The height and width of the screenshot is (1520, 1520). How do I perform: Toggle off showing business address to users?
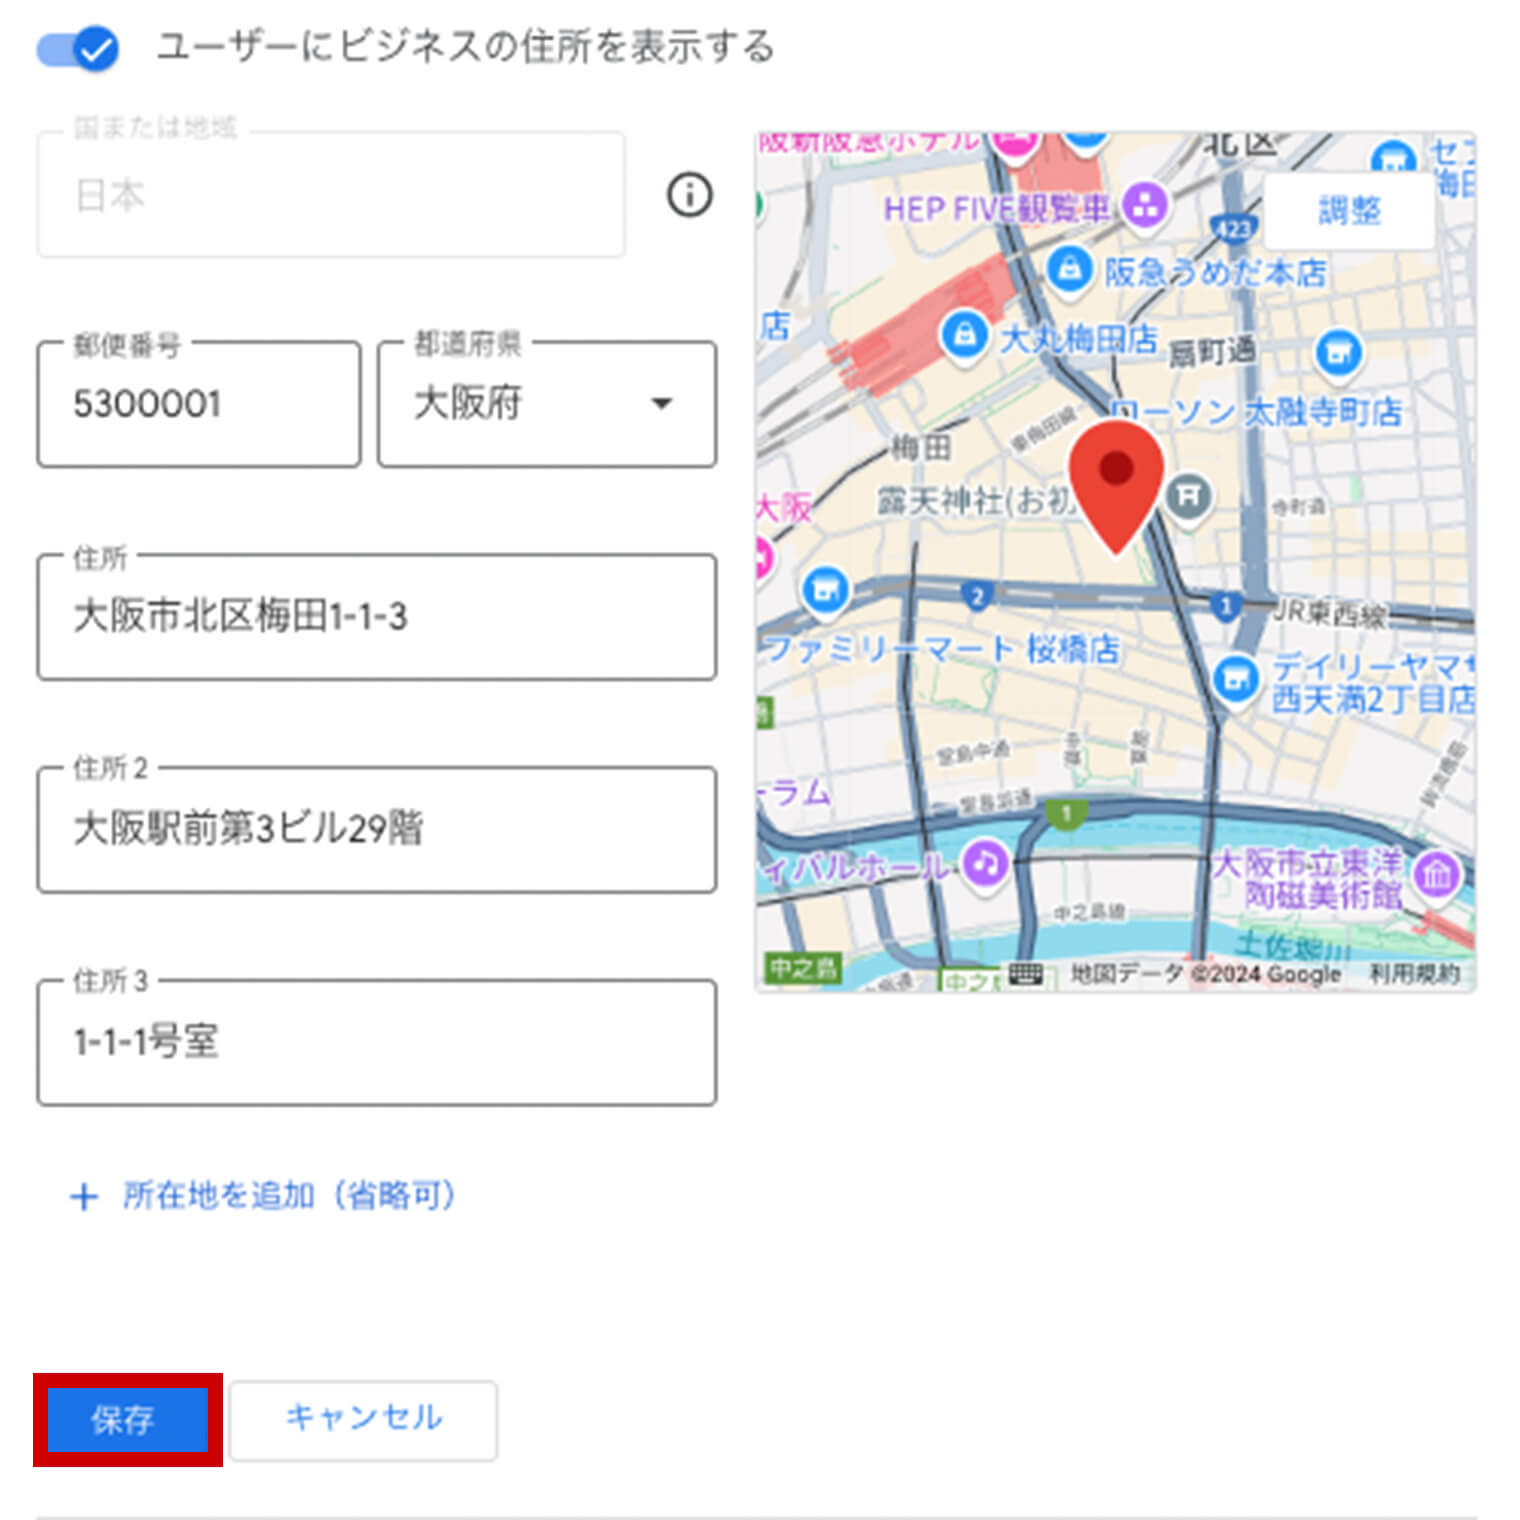tap(78, 48)
